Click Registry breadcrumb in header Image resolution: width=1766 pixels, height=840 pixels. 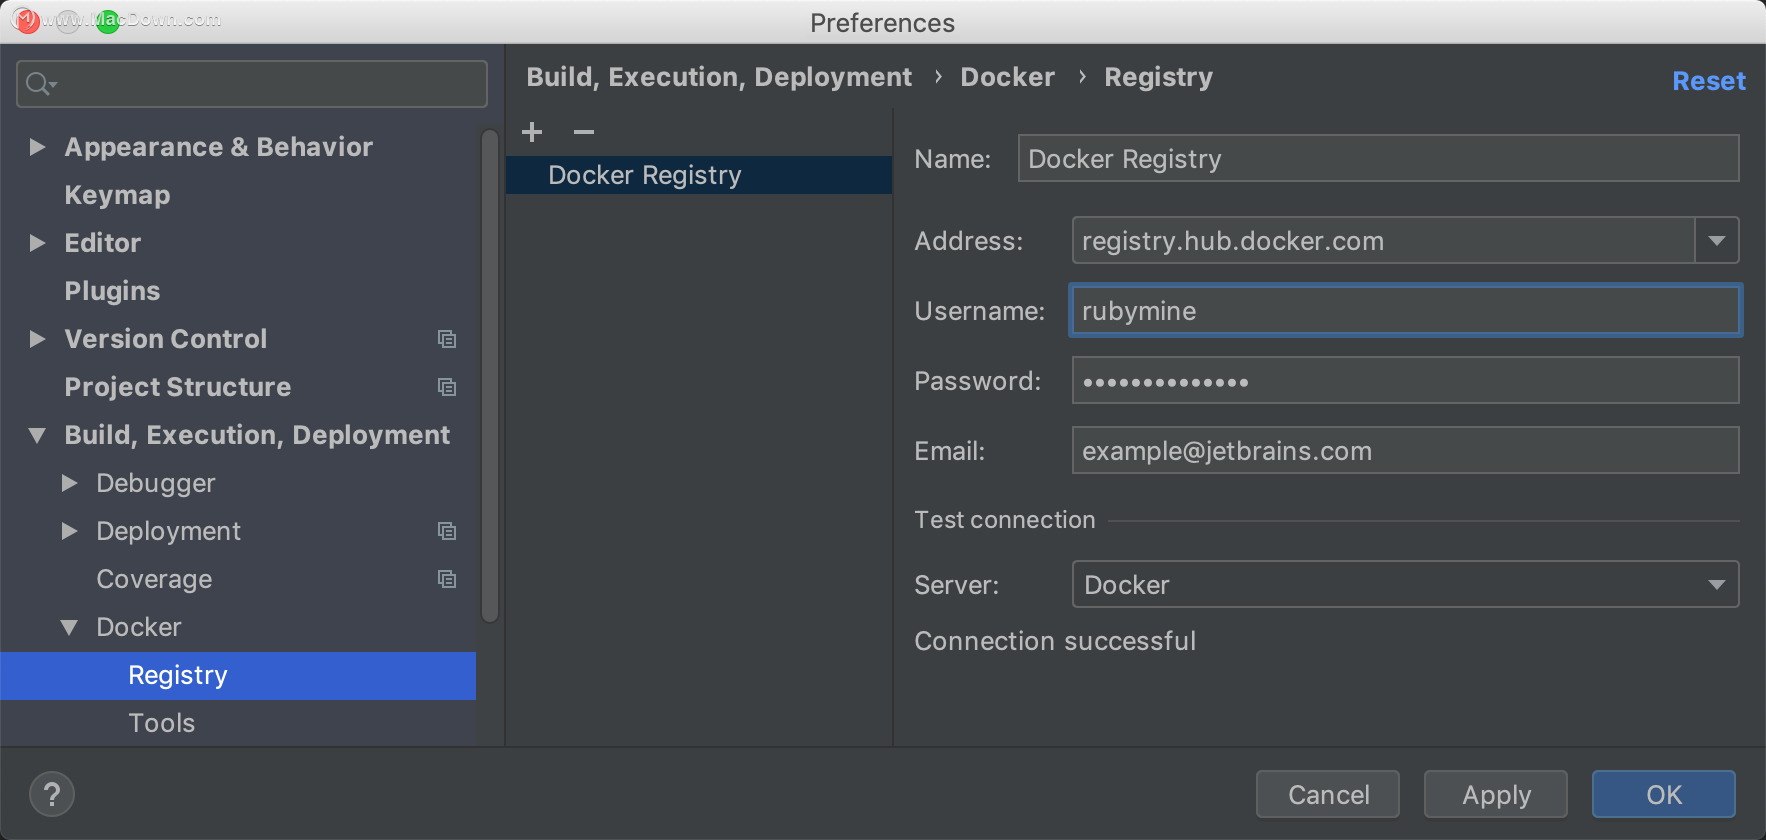tap(1158, 77)
